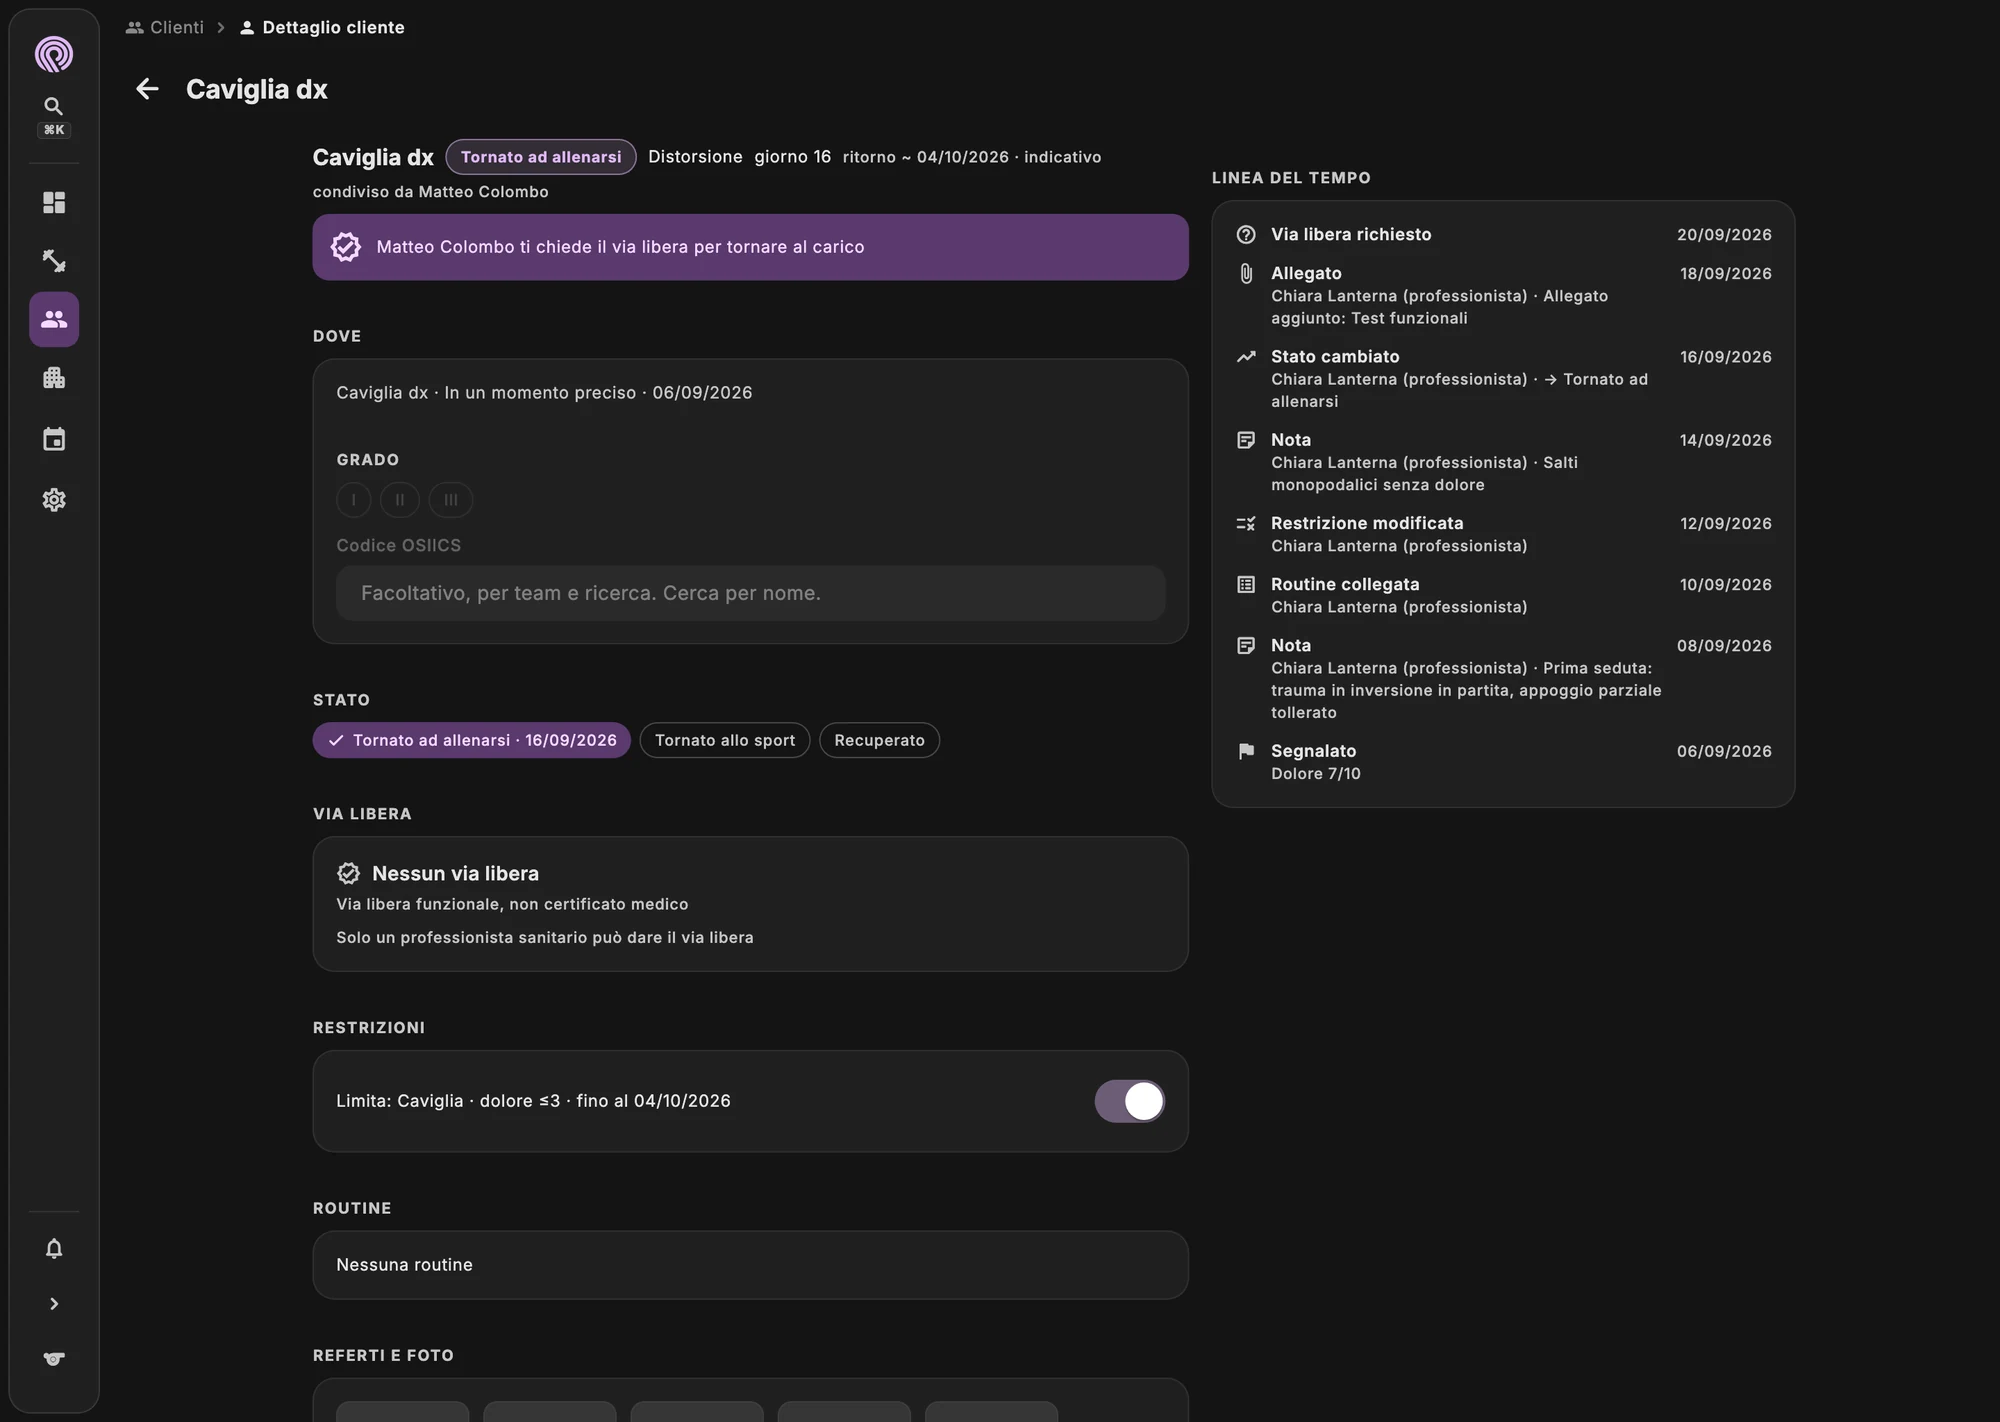Click the icon beside Restrizione modificata
The height and width of the screenshot is (1422, 2000).
[x=1246, y=523]
